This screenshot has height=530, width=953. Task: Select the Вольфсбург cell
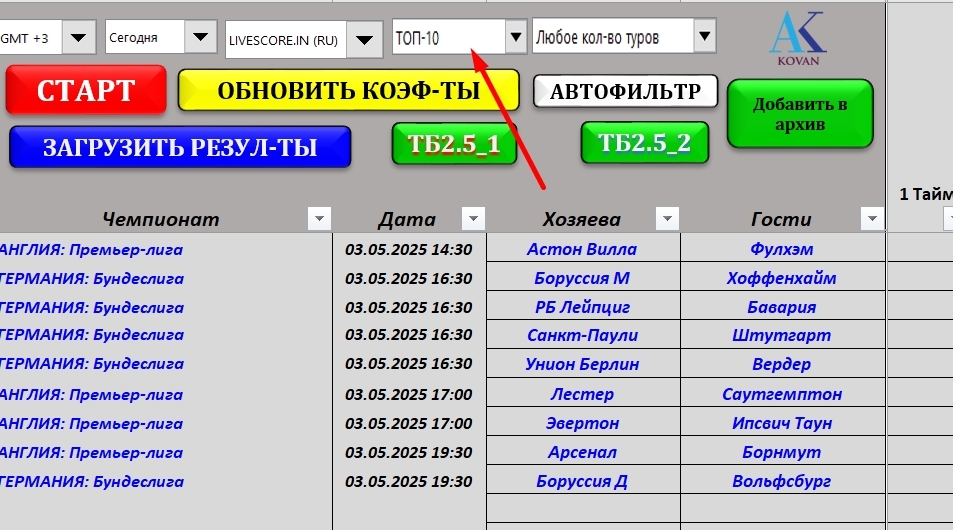point(782,481)
